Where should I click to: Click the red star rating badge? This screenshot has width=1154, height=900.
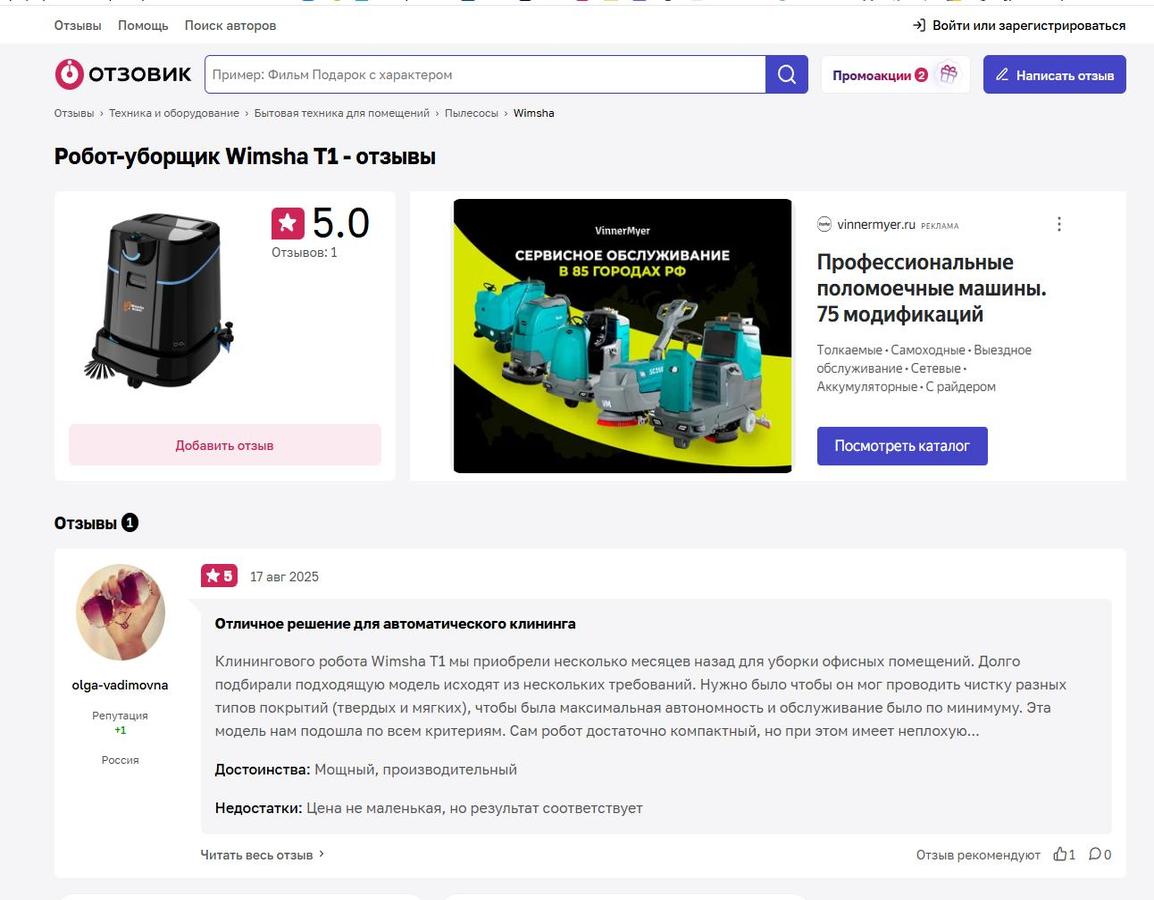tap(288, 223)
